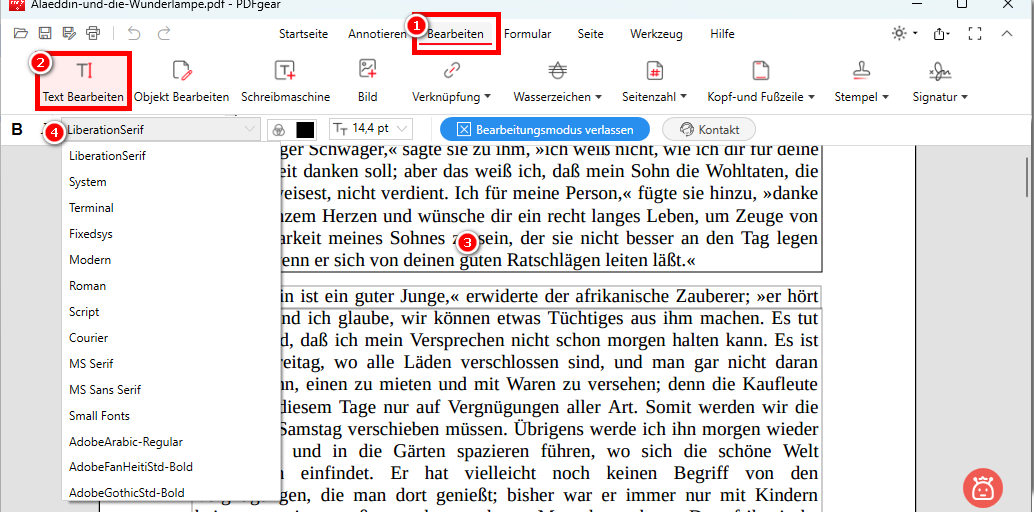
Task: Select Fixedsys font from list
Action: (171, 234)
